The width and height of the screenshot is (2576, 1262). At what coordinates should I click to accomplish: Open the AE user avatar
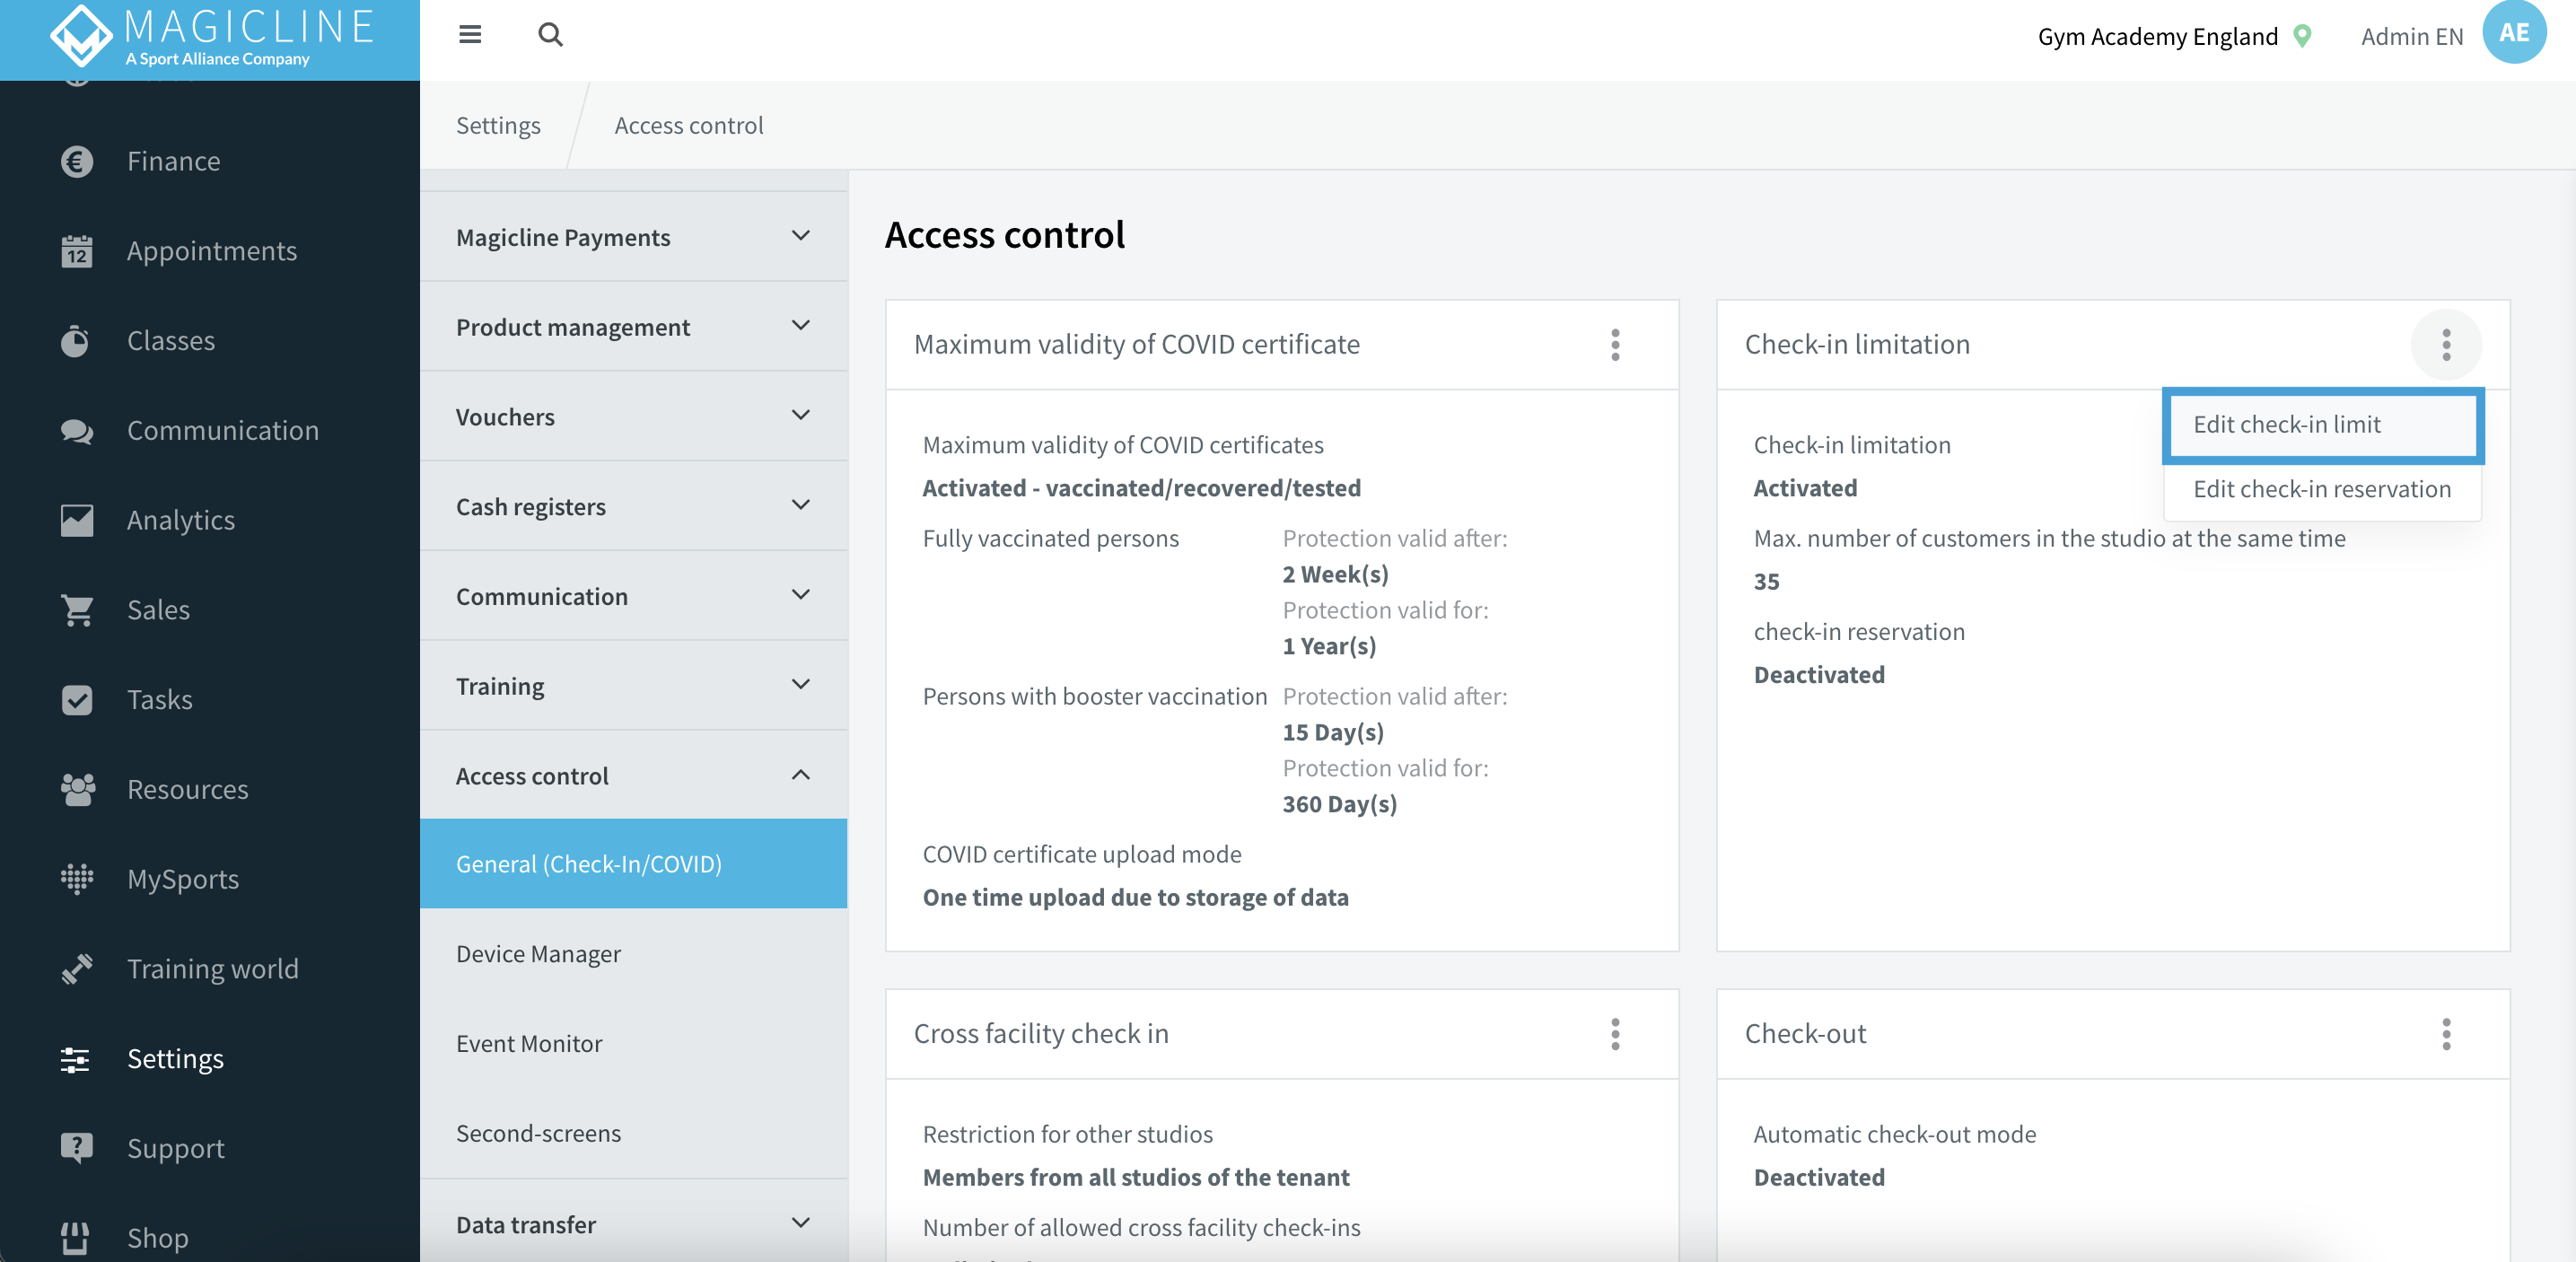pos(2513,32)
